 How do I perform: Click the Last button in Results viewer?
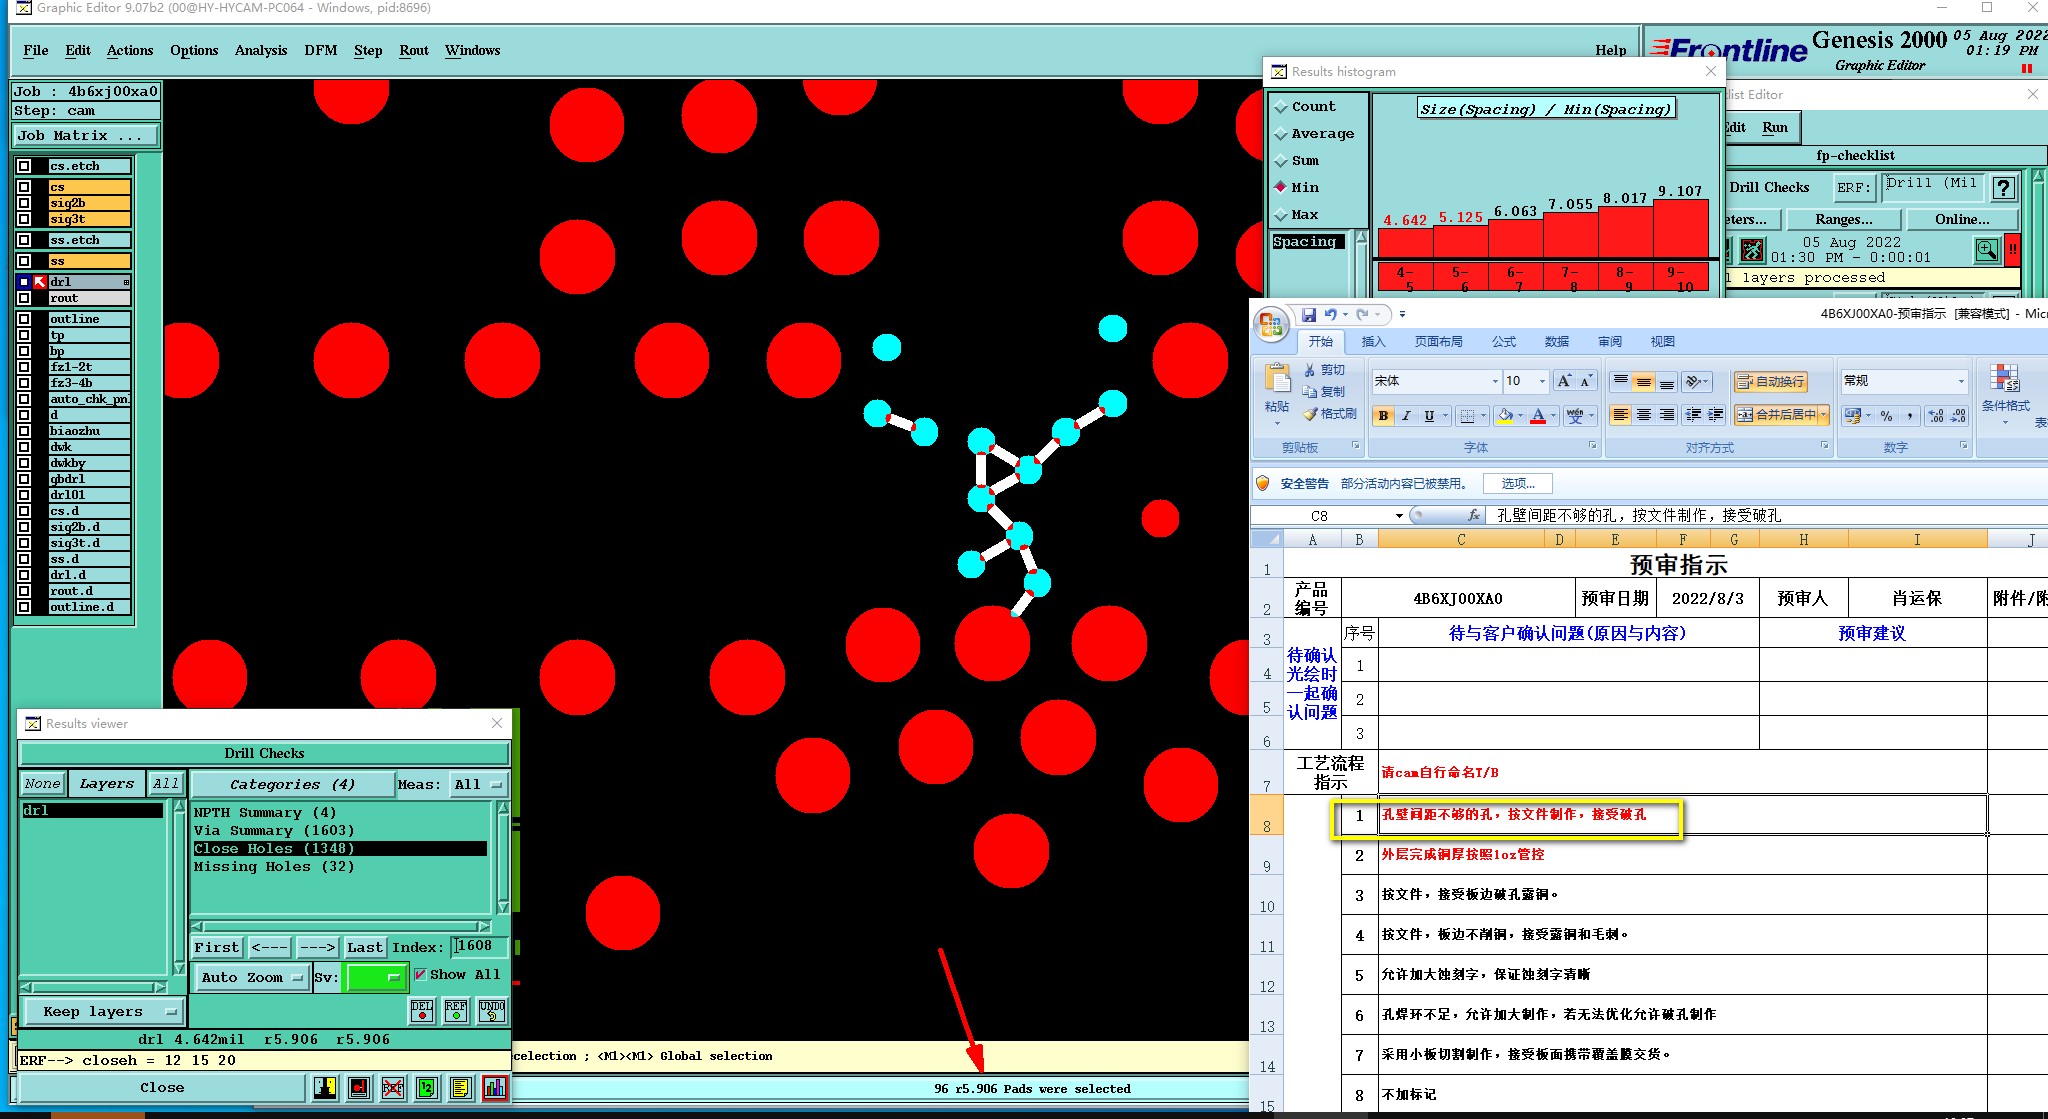click(364, 947)
